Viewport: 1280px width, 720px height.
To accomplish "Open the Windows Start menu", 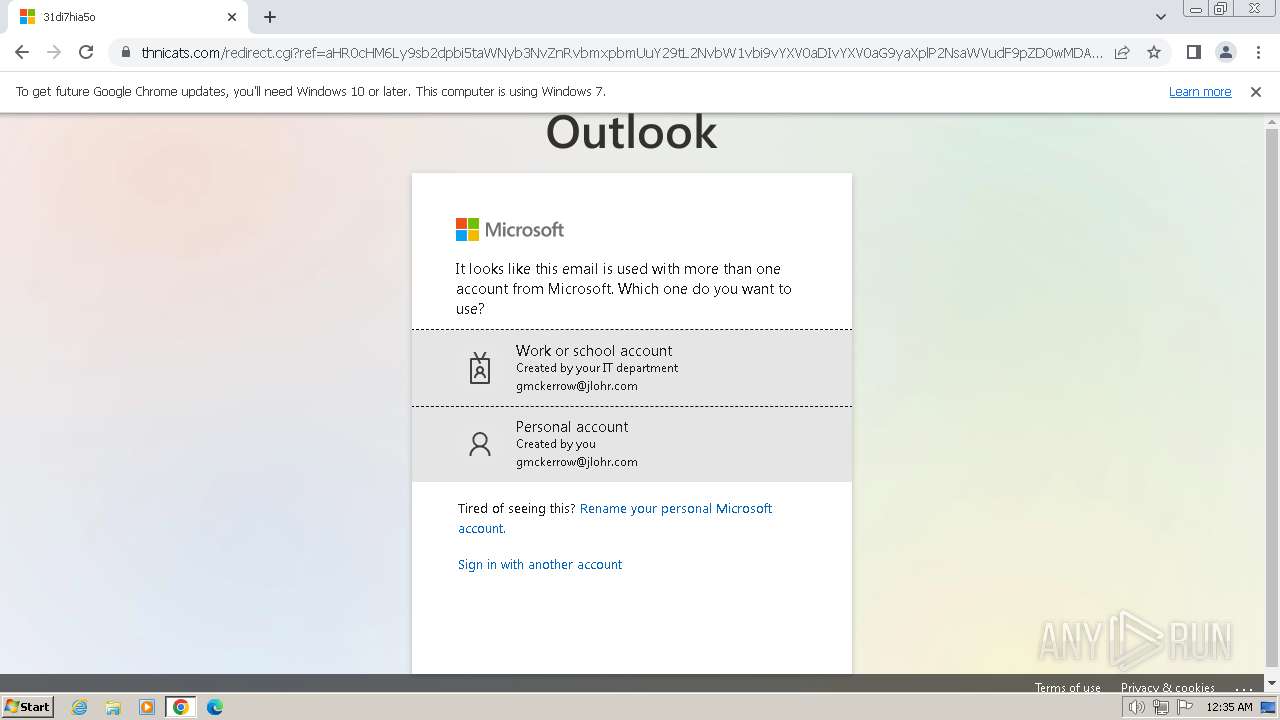I will (x=28, y=707).
